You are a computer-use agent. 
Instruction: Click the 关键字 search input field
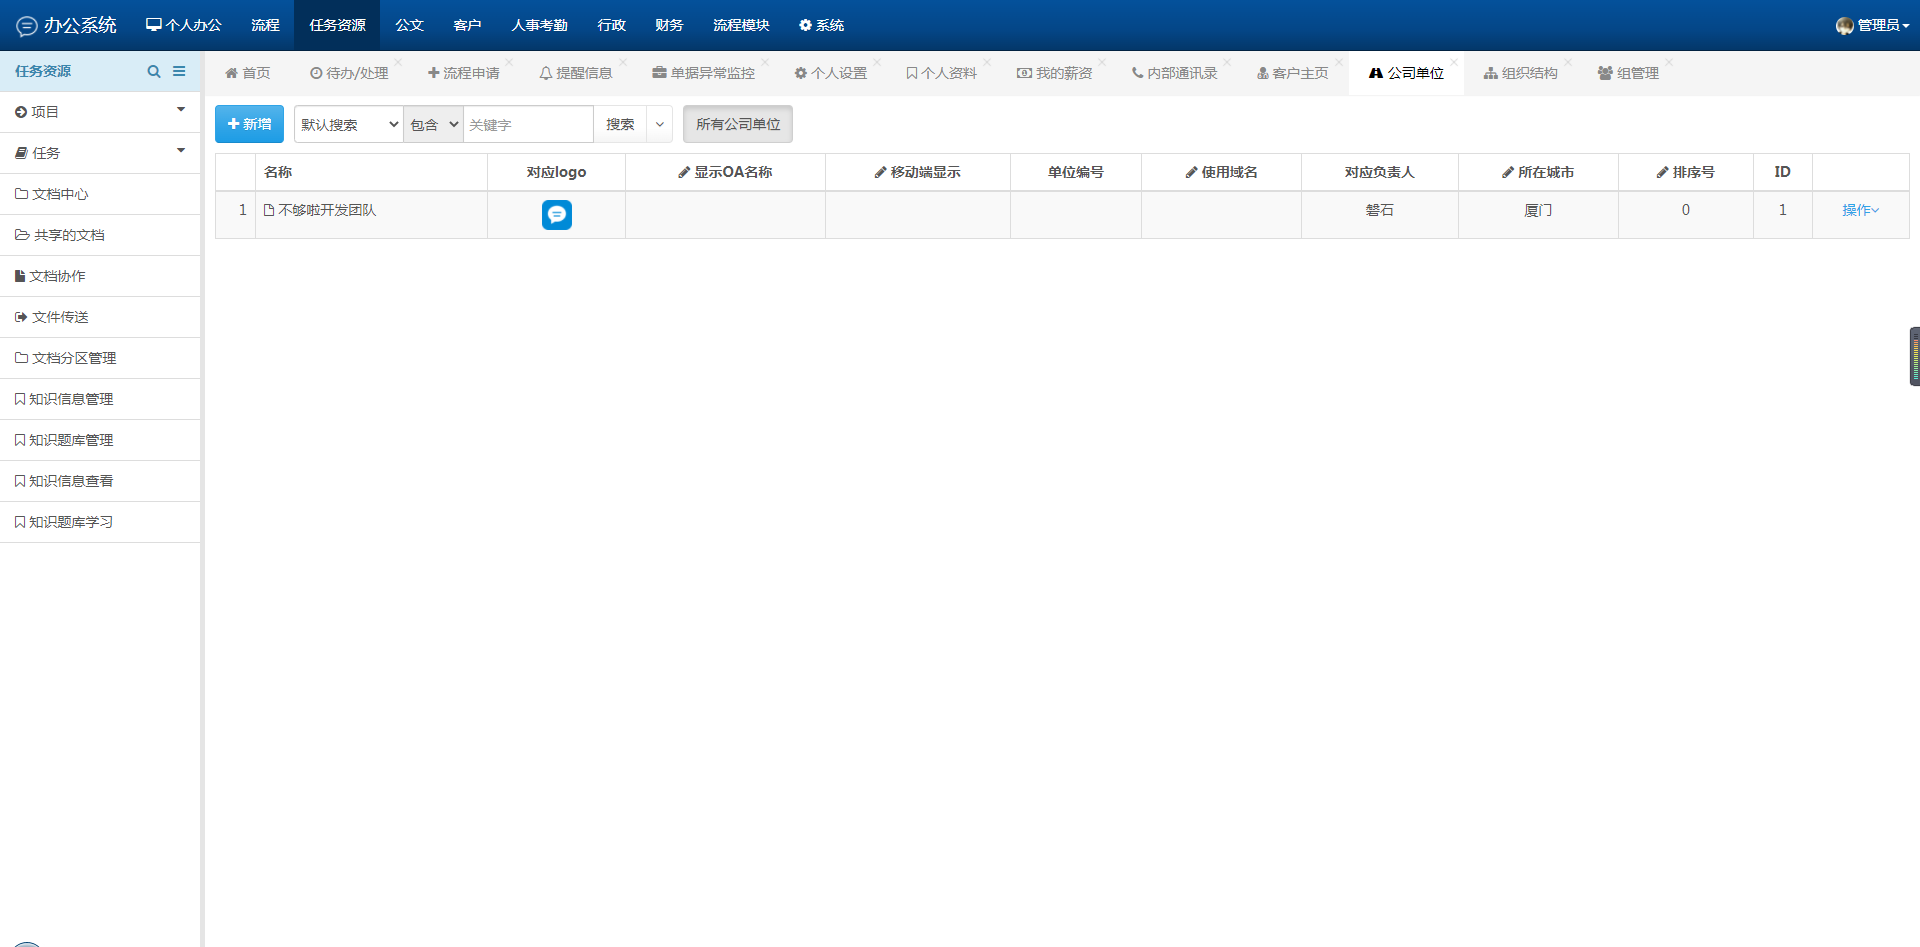pyautogui.click(x=528, y=125)
